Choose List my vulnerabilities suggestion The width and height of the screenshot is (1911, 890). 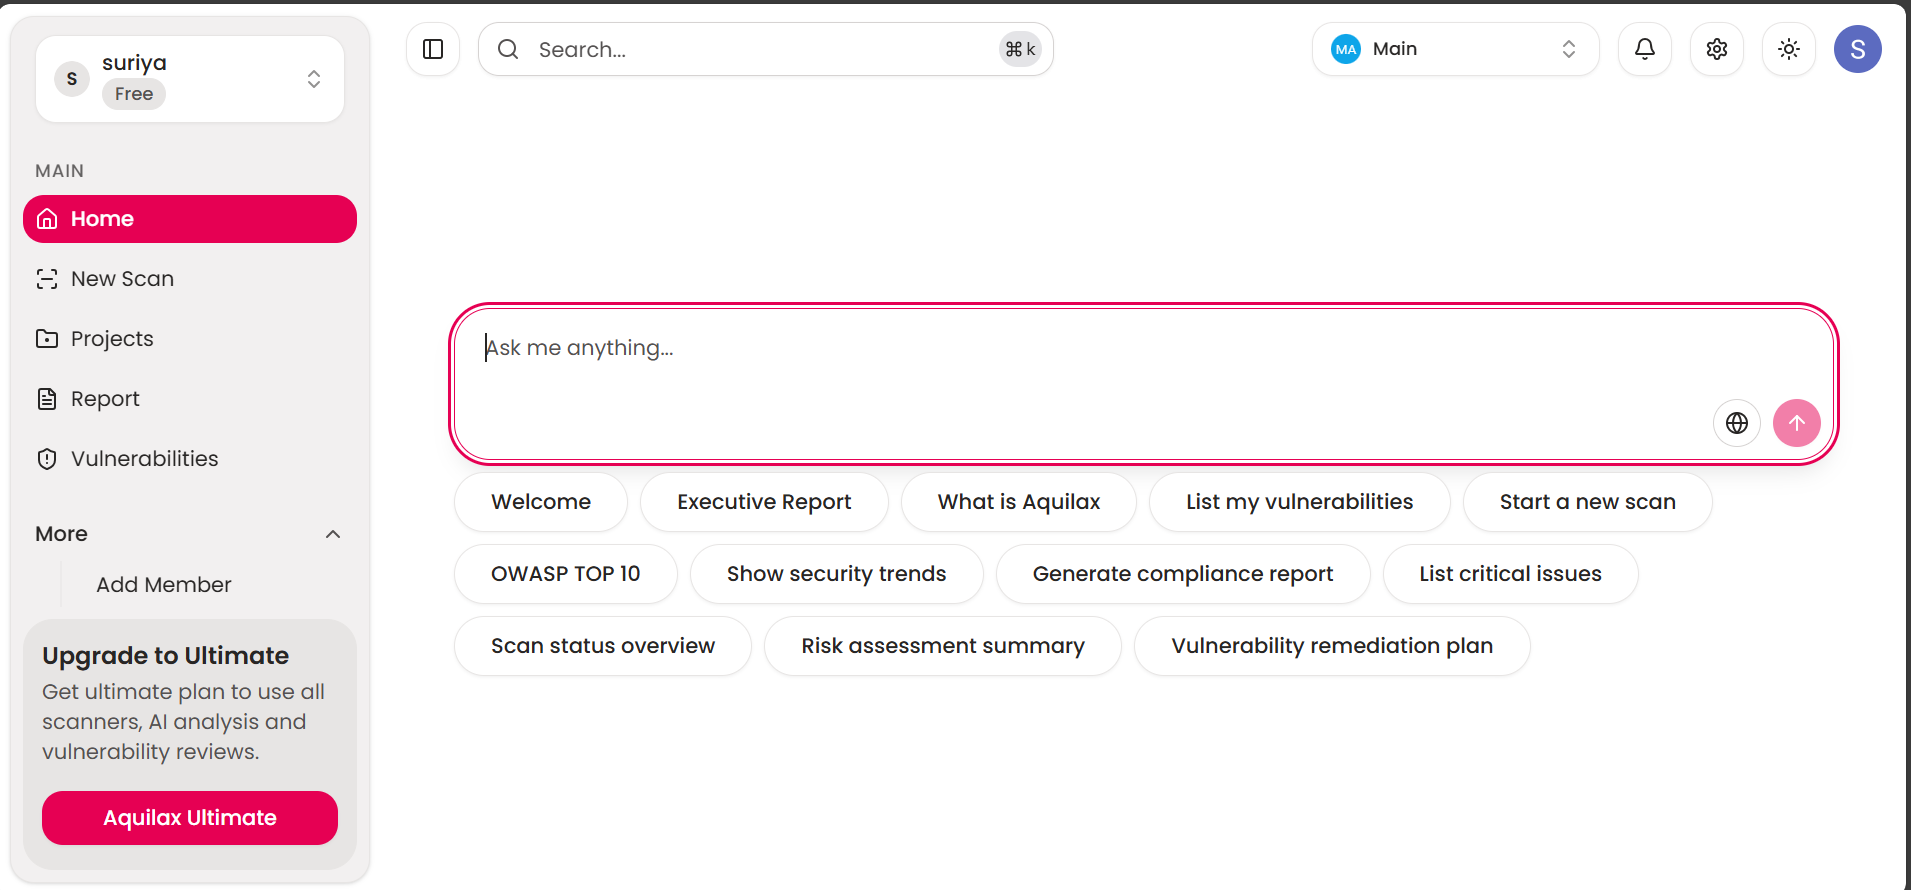click(1300, 502)
